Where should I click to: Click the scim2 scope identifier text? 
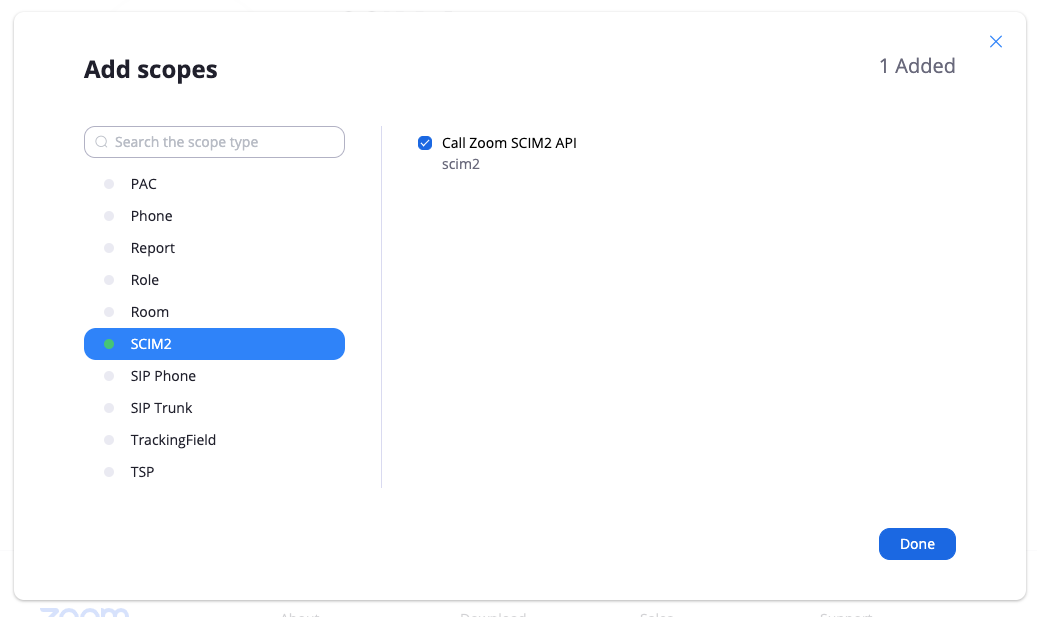(461, 164)
